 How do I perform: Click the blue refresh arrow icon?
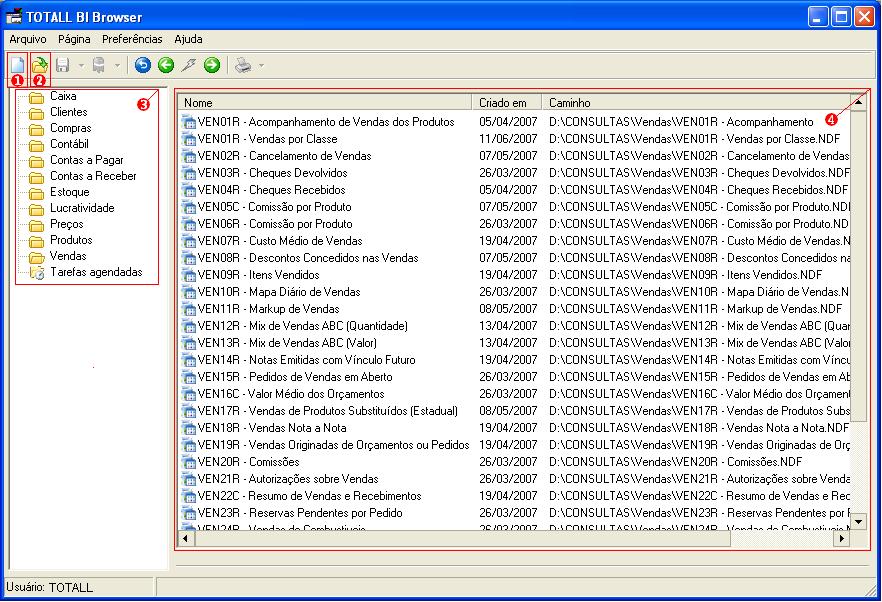coord(143,65)
